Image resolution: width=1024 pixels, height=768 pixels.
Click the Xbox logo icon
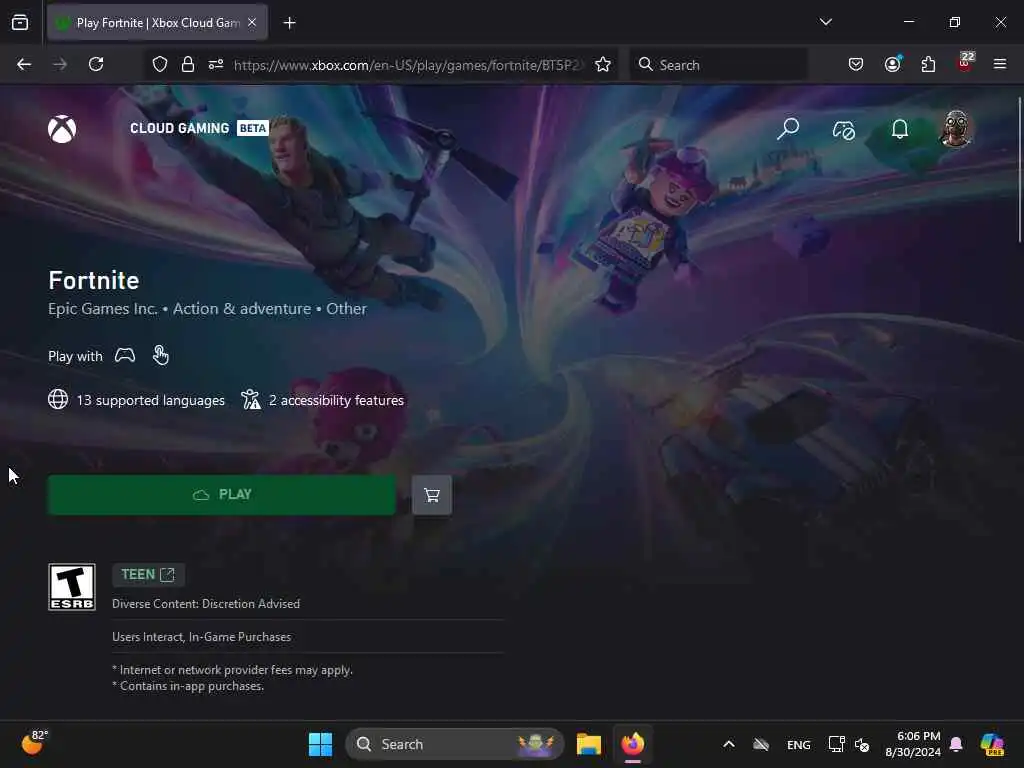point(62,129)
